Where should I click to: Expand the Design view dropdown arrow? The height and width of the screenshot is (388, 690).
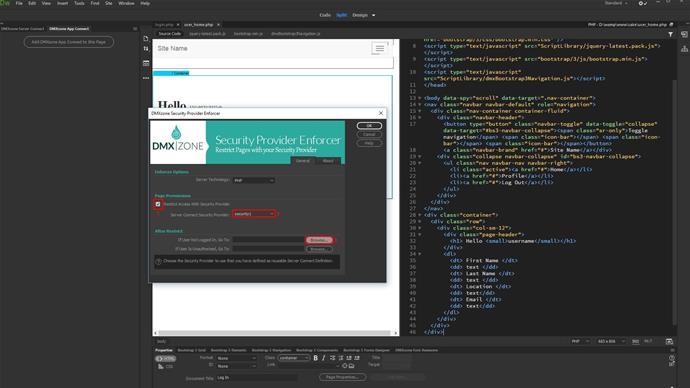tap(374, 15)
